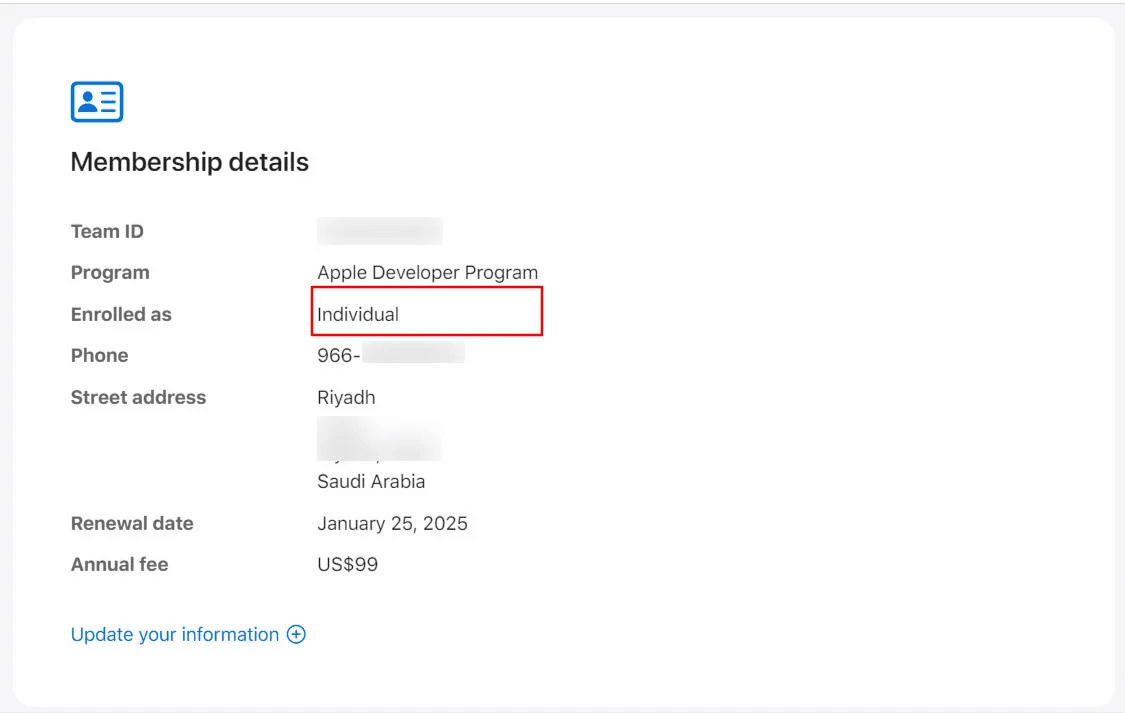
Task: Click the Saudi Arabia country text
Action: [x=371, y=481]
